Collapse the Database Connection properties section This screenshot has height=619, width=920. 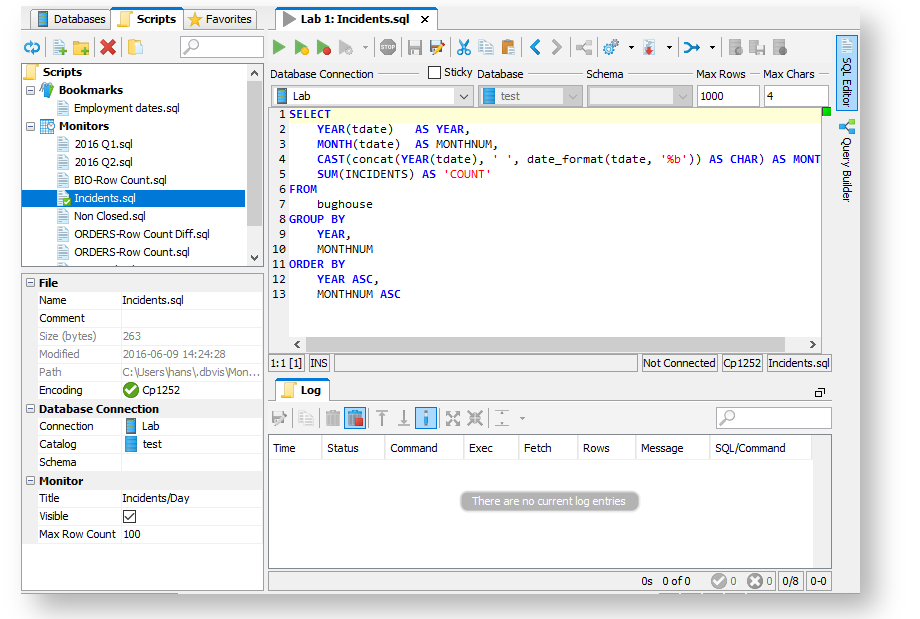(x=31, y=409)
